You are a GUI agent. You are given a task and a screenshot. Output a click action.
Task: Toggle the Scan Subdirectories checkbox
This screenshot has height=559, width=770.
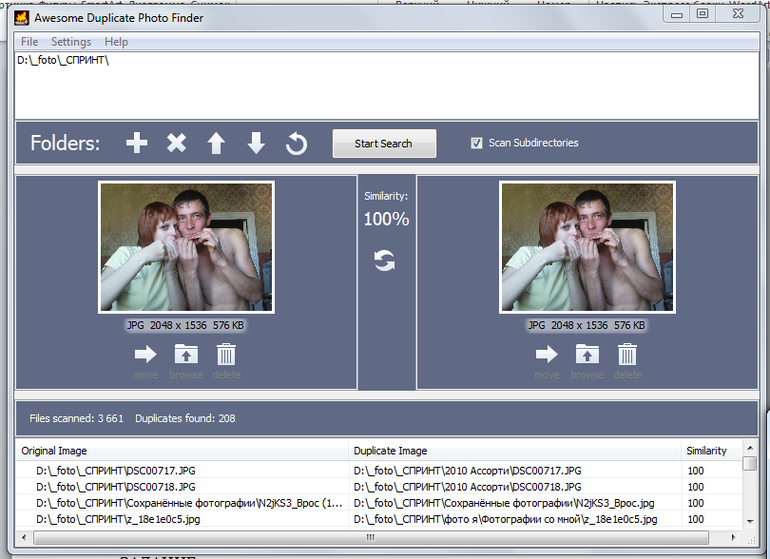pos(477,143)
